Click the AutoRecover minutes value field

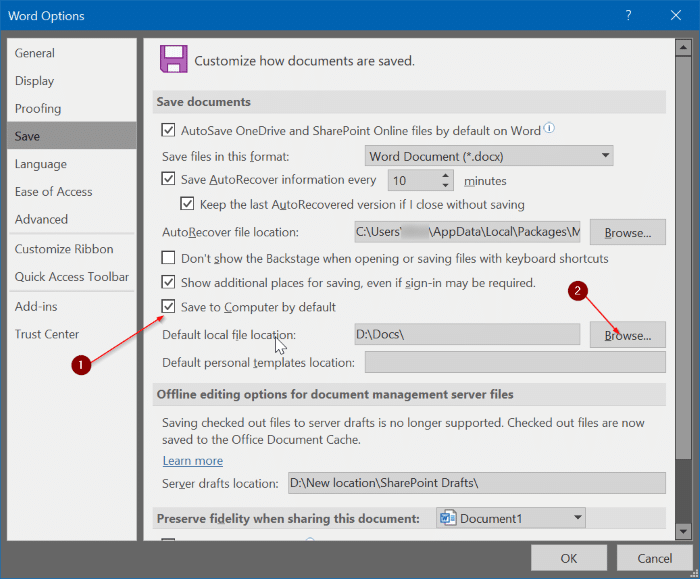click(414, 180)
